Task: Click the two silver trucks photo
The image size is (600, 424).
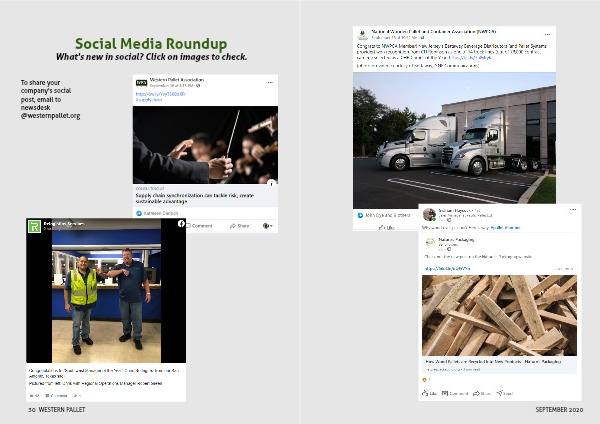Action: tap(454, 140)
